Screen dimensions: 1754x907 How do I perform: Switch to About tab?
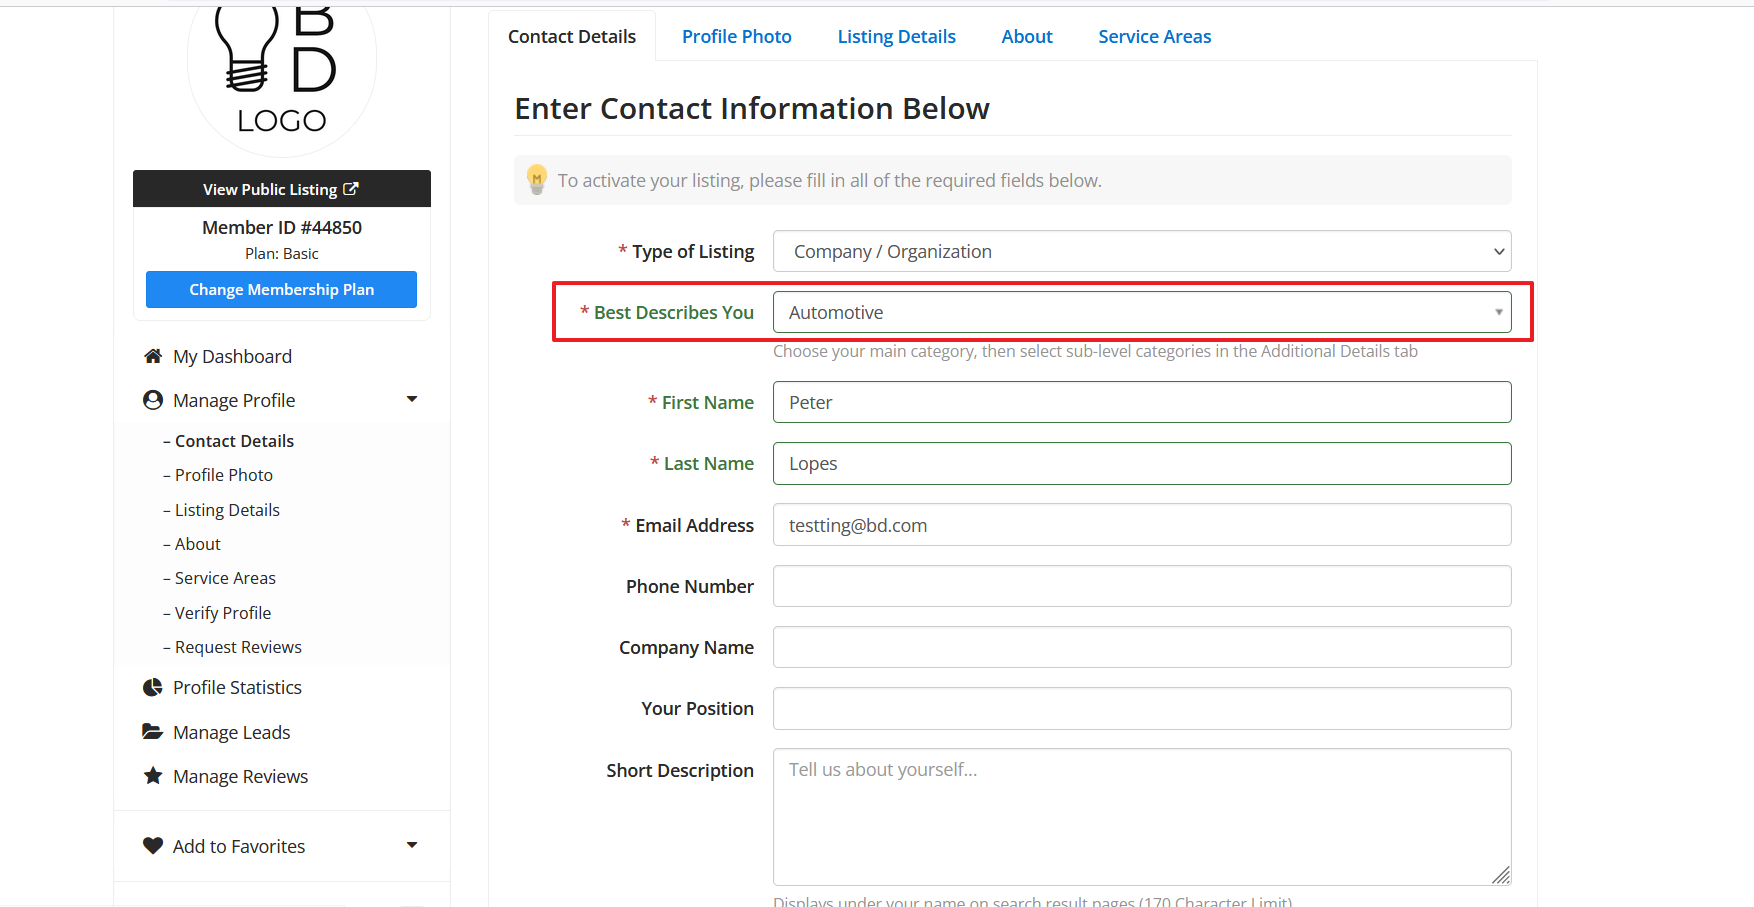coord(1027,37)
